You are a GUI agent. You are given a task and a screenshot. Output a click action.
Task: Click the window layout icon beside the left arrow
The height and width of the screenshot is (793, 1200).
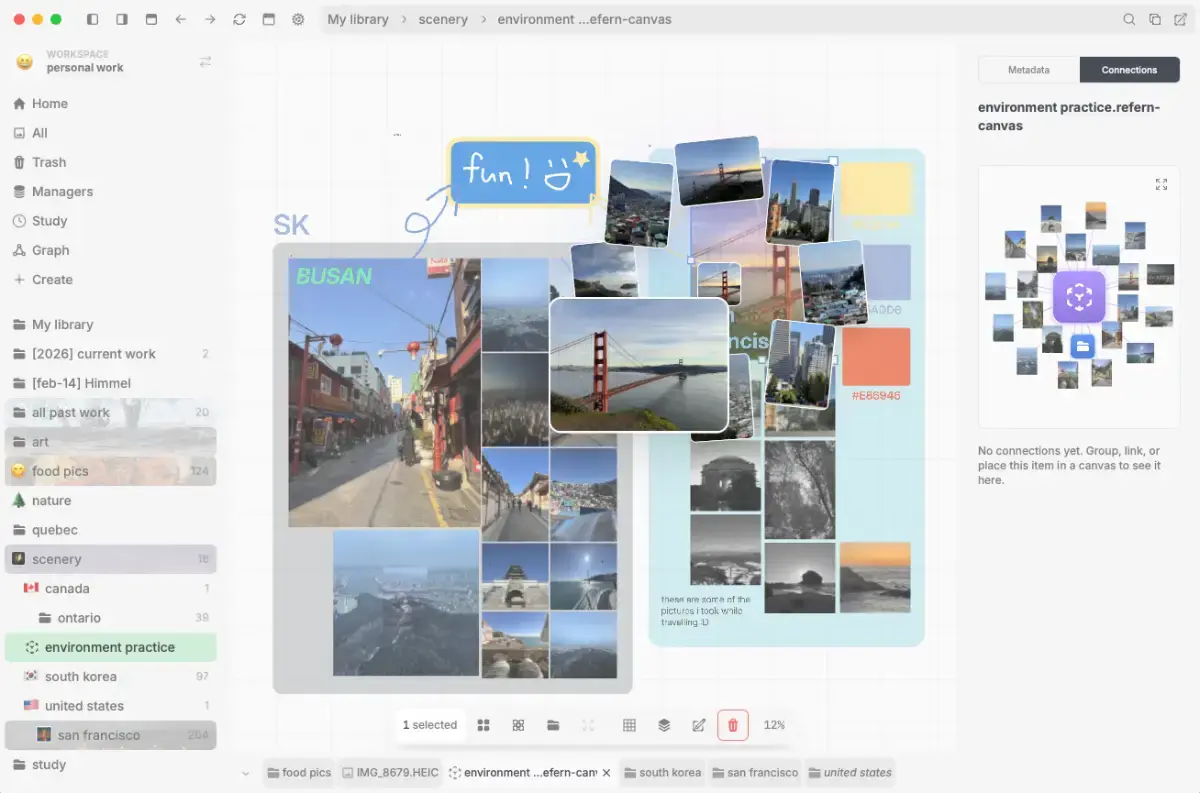[x=151, y=19]
